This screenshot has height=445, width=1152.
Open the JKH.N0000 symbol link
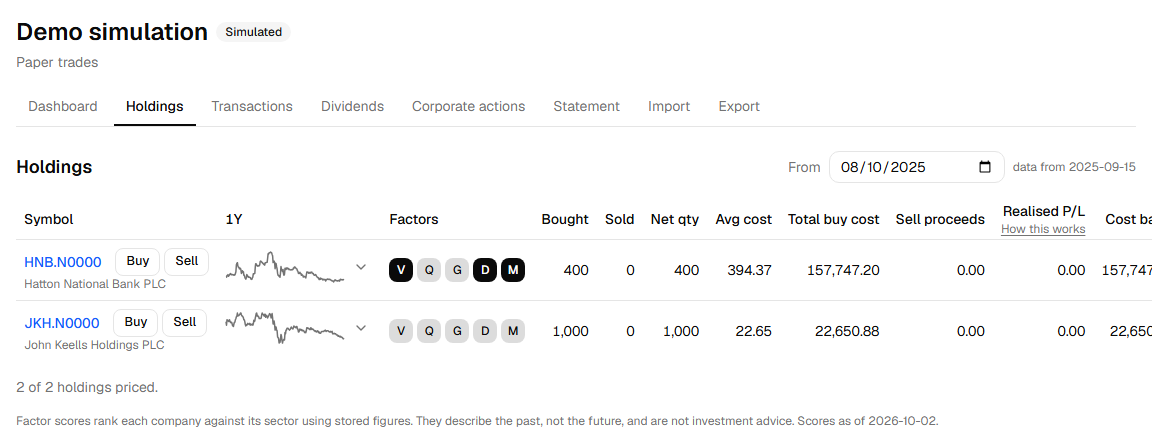coord(62,323)
